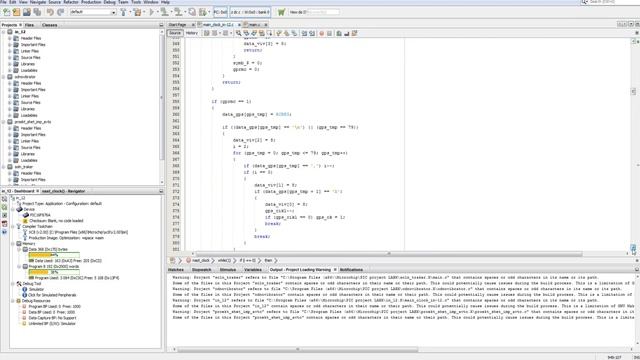Open the Stopwatch tab in the bottom panel
Screen dimensions: 640x360
(202, 270)
